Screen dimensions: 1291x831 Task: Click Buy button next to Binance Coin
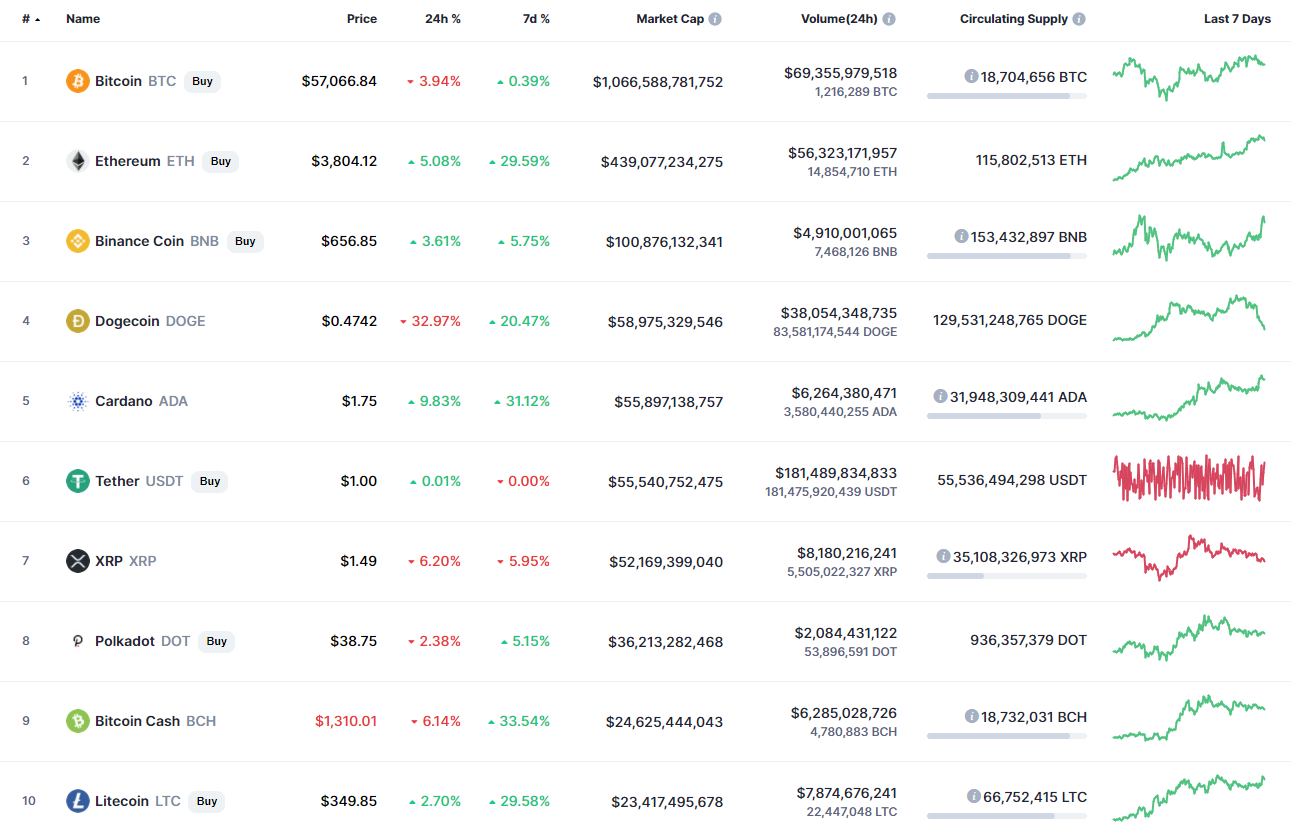(245, 241)
